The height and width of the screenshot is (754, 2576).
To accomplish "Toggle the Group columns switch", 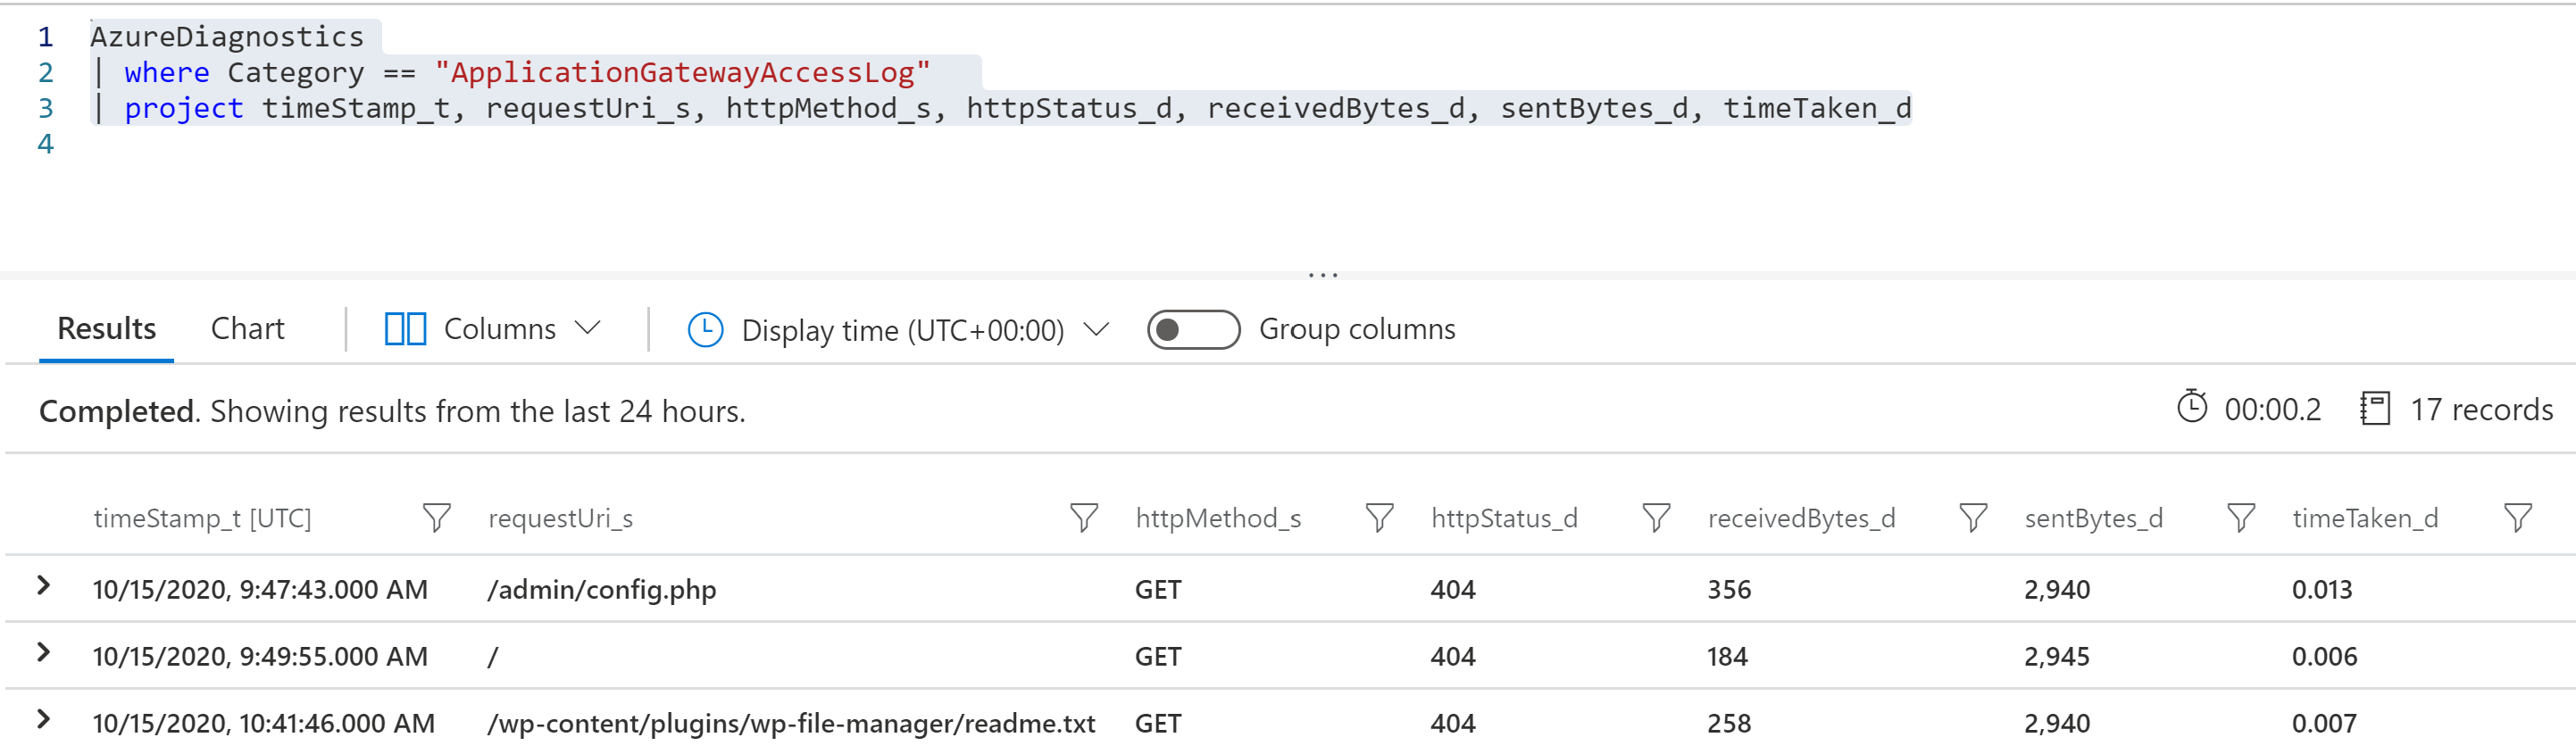I will [1193, 330].
